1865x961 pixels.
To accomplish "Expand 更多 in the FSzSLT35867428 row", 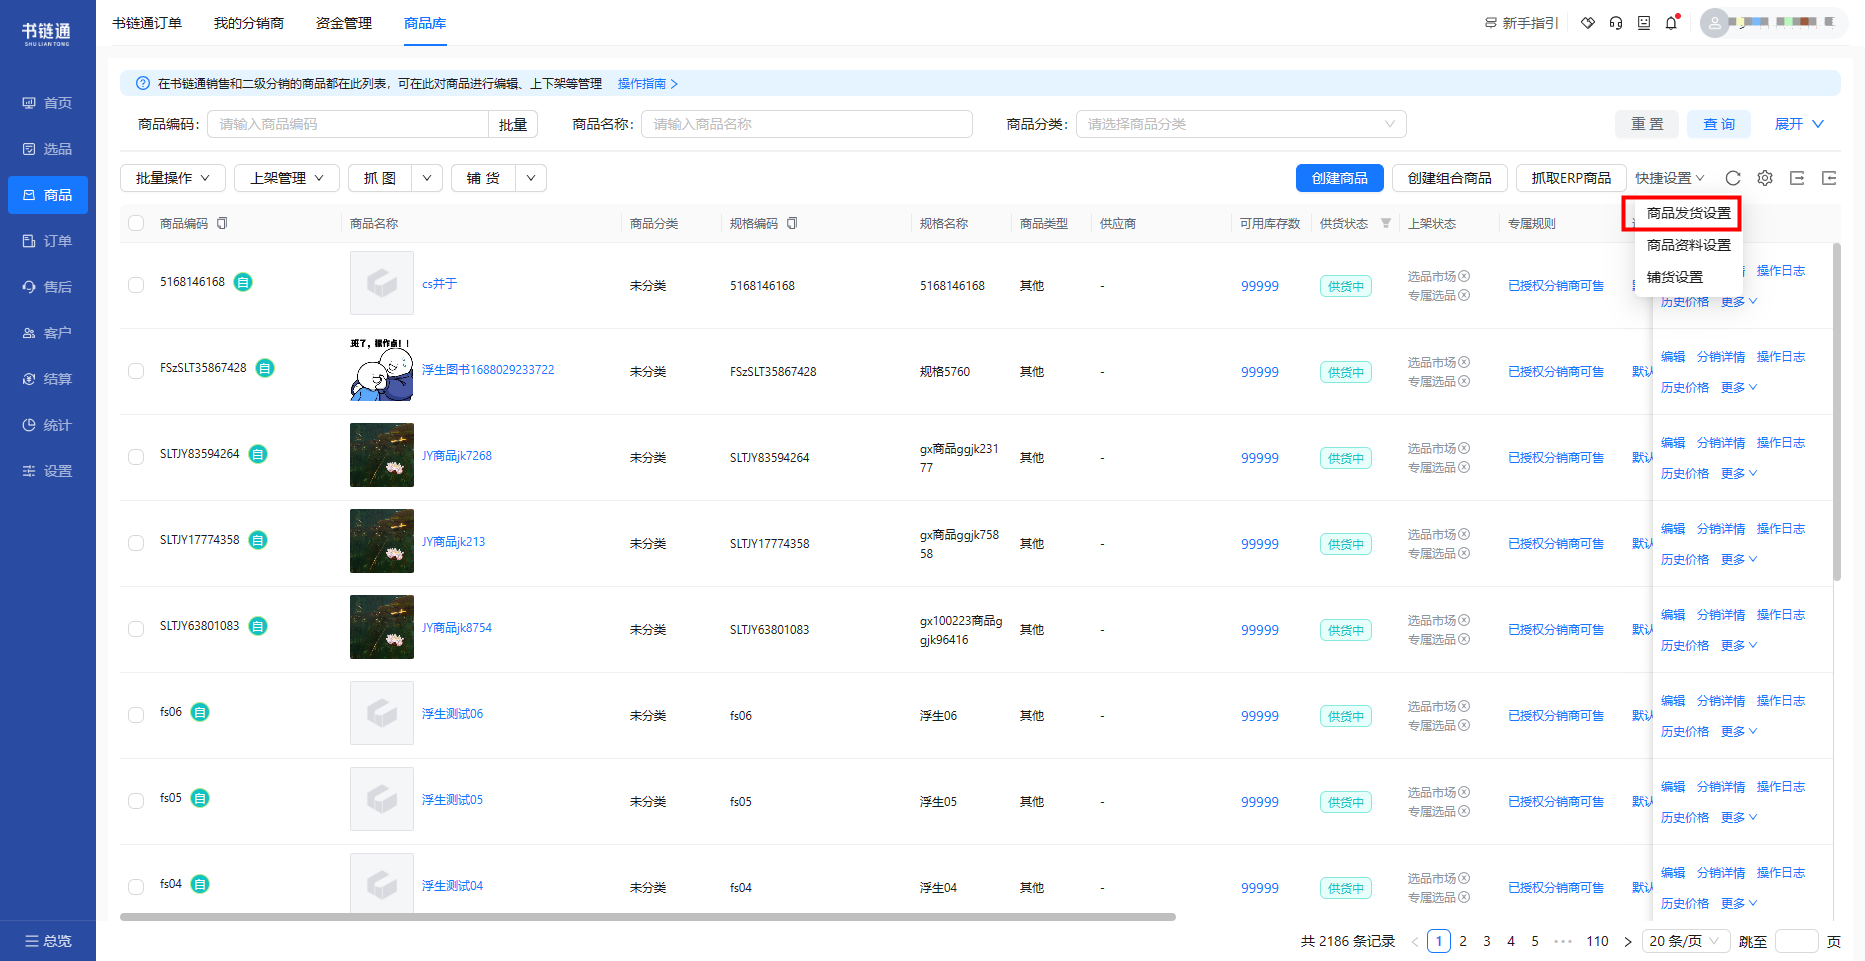I will pos(1739,388).
